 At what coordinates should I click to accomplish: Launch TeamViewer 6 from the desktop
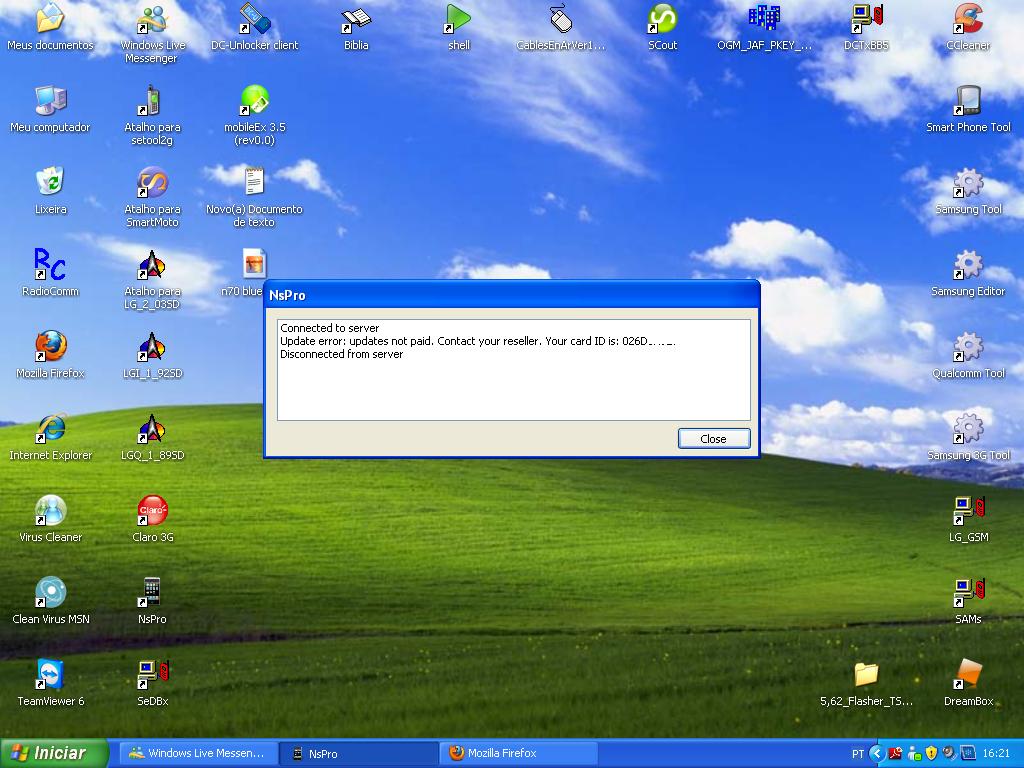point(50,674)
